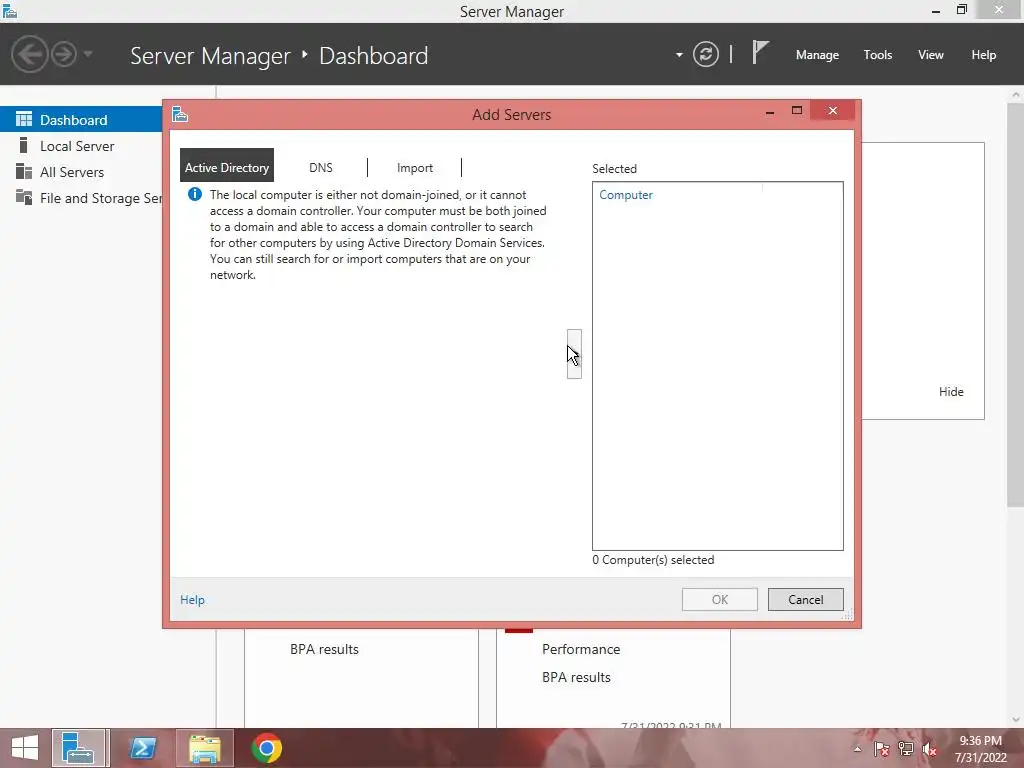
Task: Launch Google Chrome from the taskbar
Action: (266, 748)
